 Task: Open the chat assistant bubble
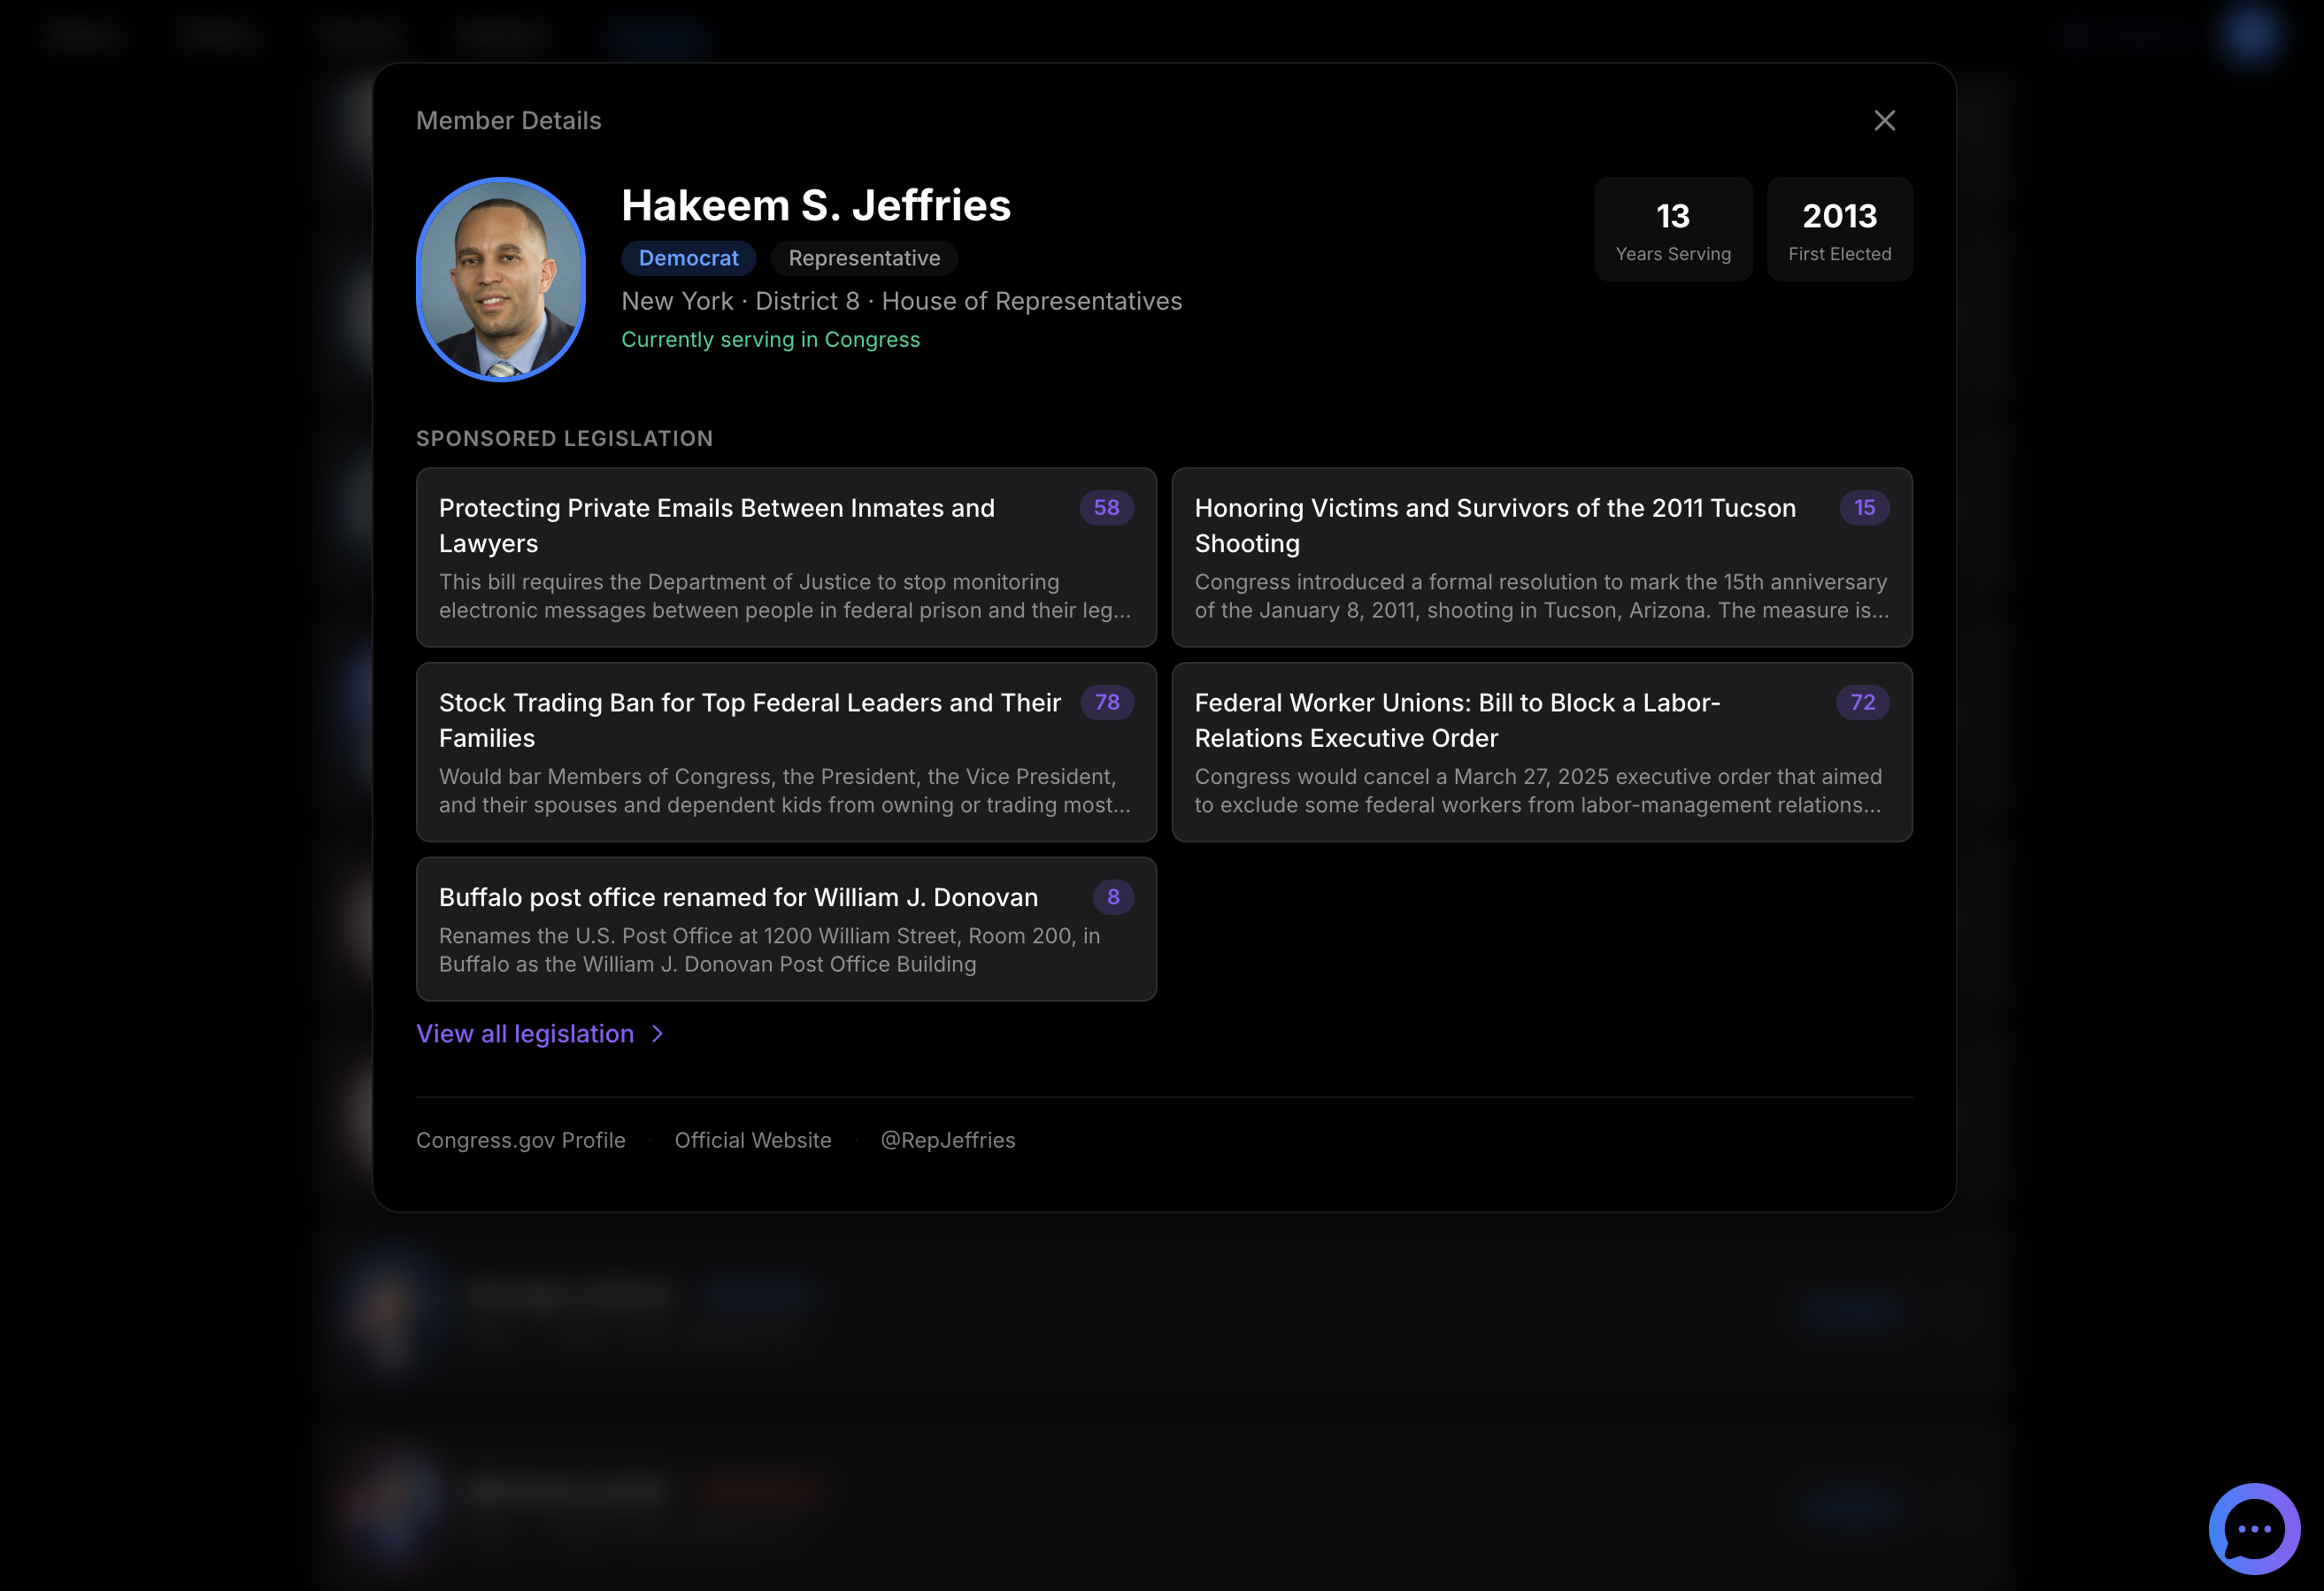click(x=2253, y=1527)
